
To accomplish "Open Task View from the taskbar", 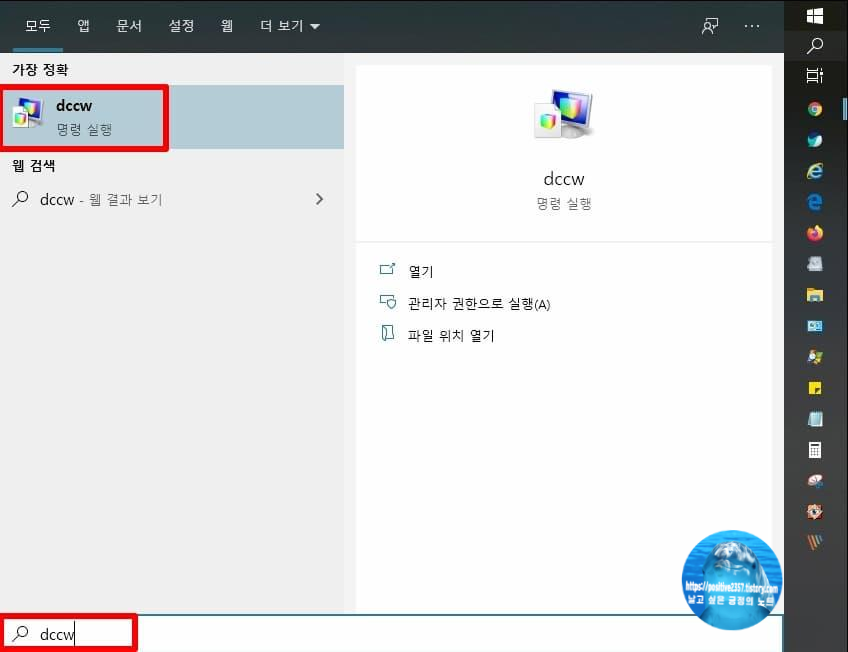I will (x=814, y=76).
